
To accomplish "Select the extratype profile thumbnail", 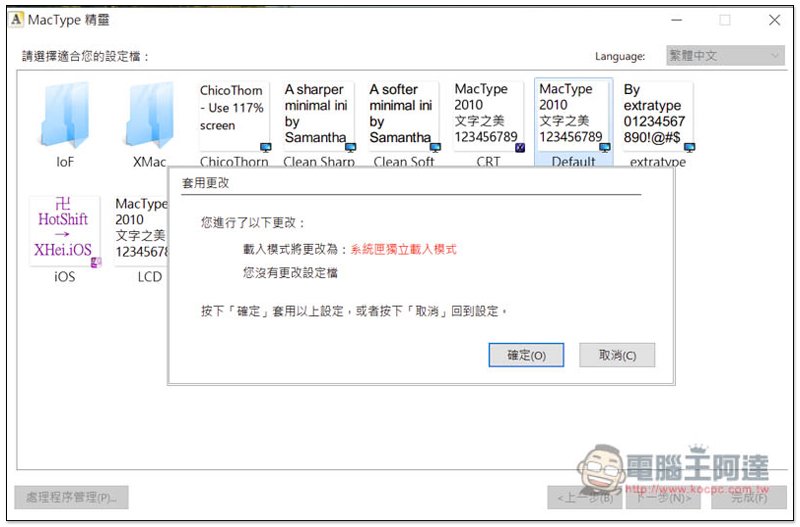I will click(x=658, y=116).
